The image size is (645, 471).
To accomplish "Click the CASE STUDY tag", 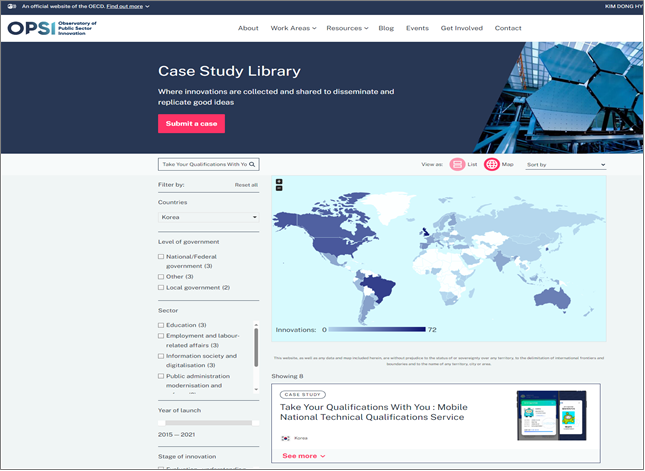I will tap(303, 394).
